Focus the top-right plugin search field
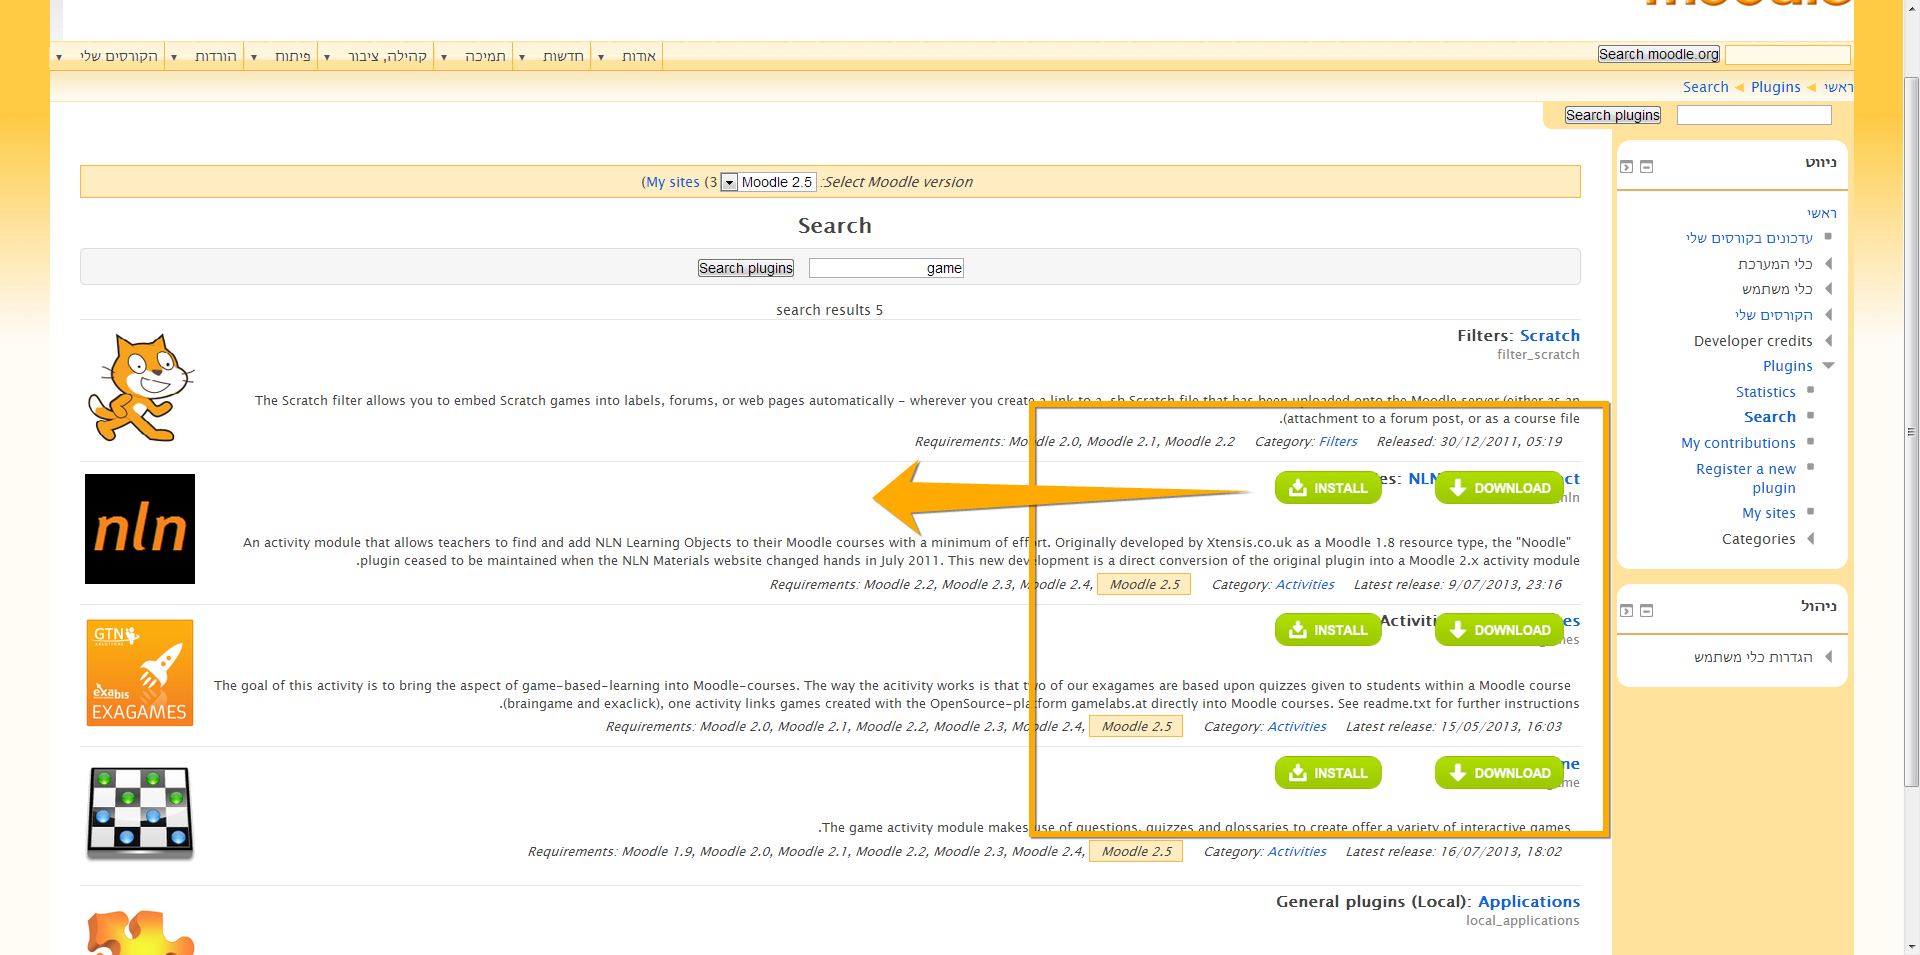Screen dimensions: 1920x955 (1754, 115)
